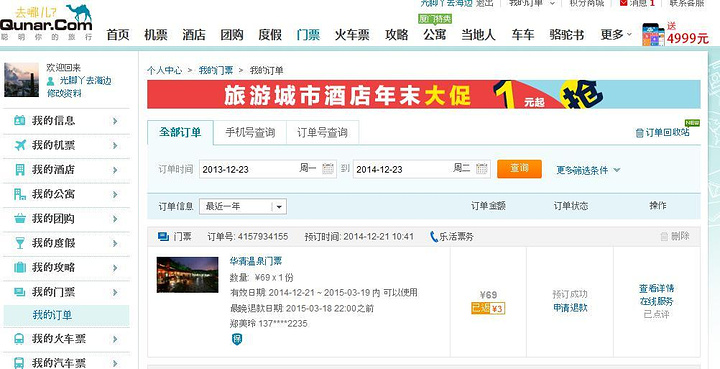This screenshot has width=720, height=369.
Task: Click the 在线服务 link
Action: (x=657, y=302)
